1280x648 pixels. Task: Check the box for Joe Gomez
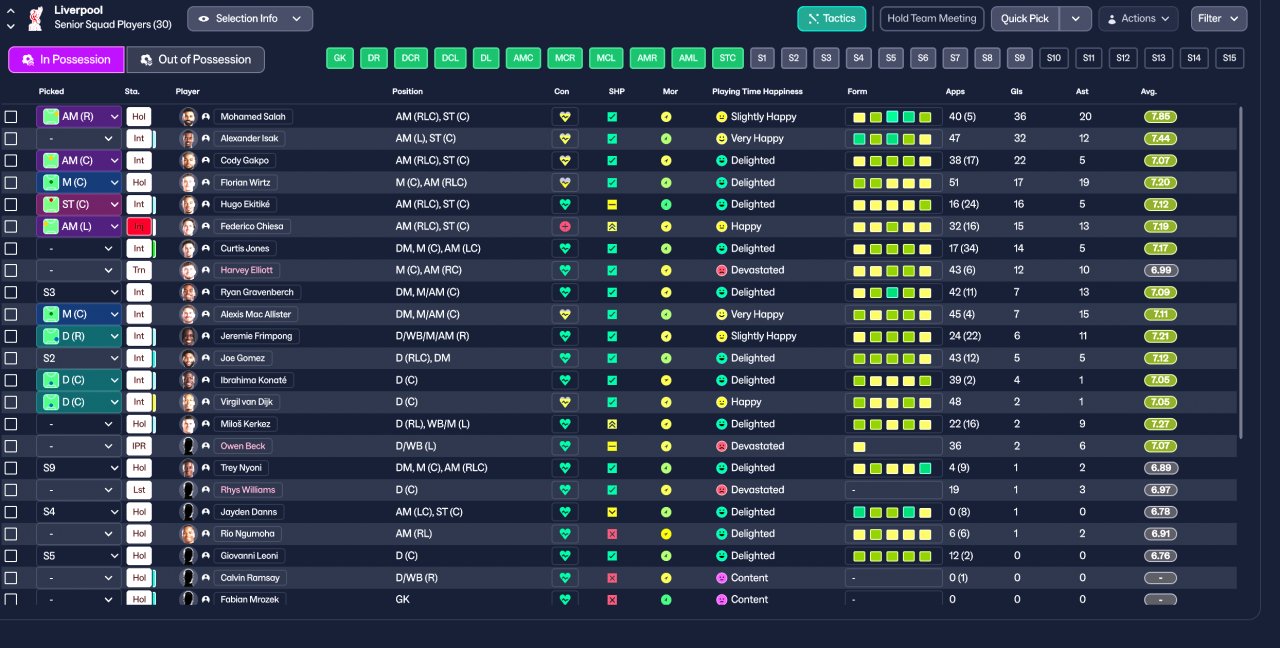click(x=11, y=358)
